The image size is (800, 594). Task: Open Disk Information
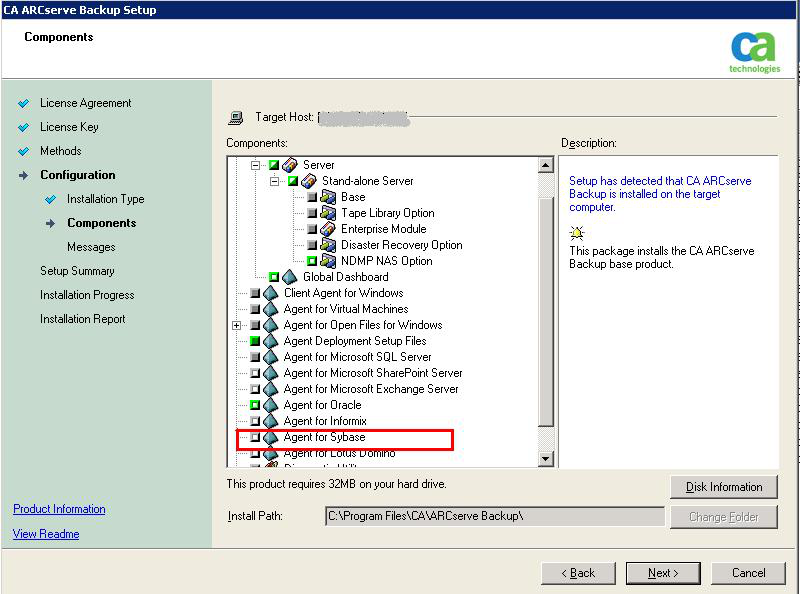tap(724, 487)
